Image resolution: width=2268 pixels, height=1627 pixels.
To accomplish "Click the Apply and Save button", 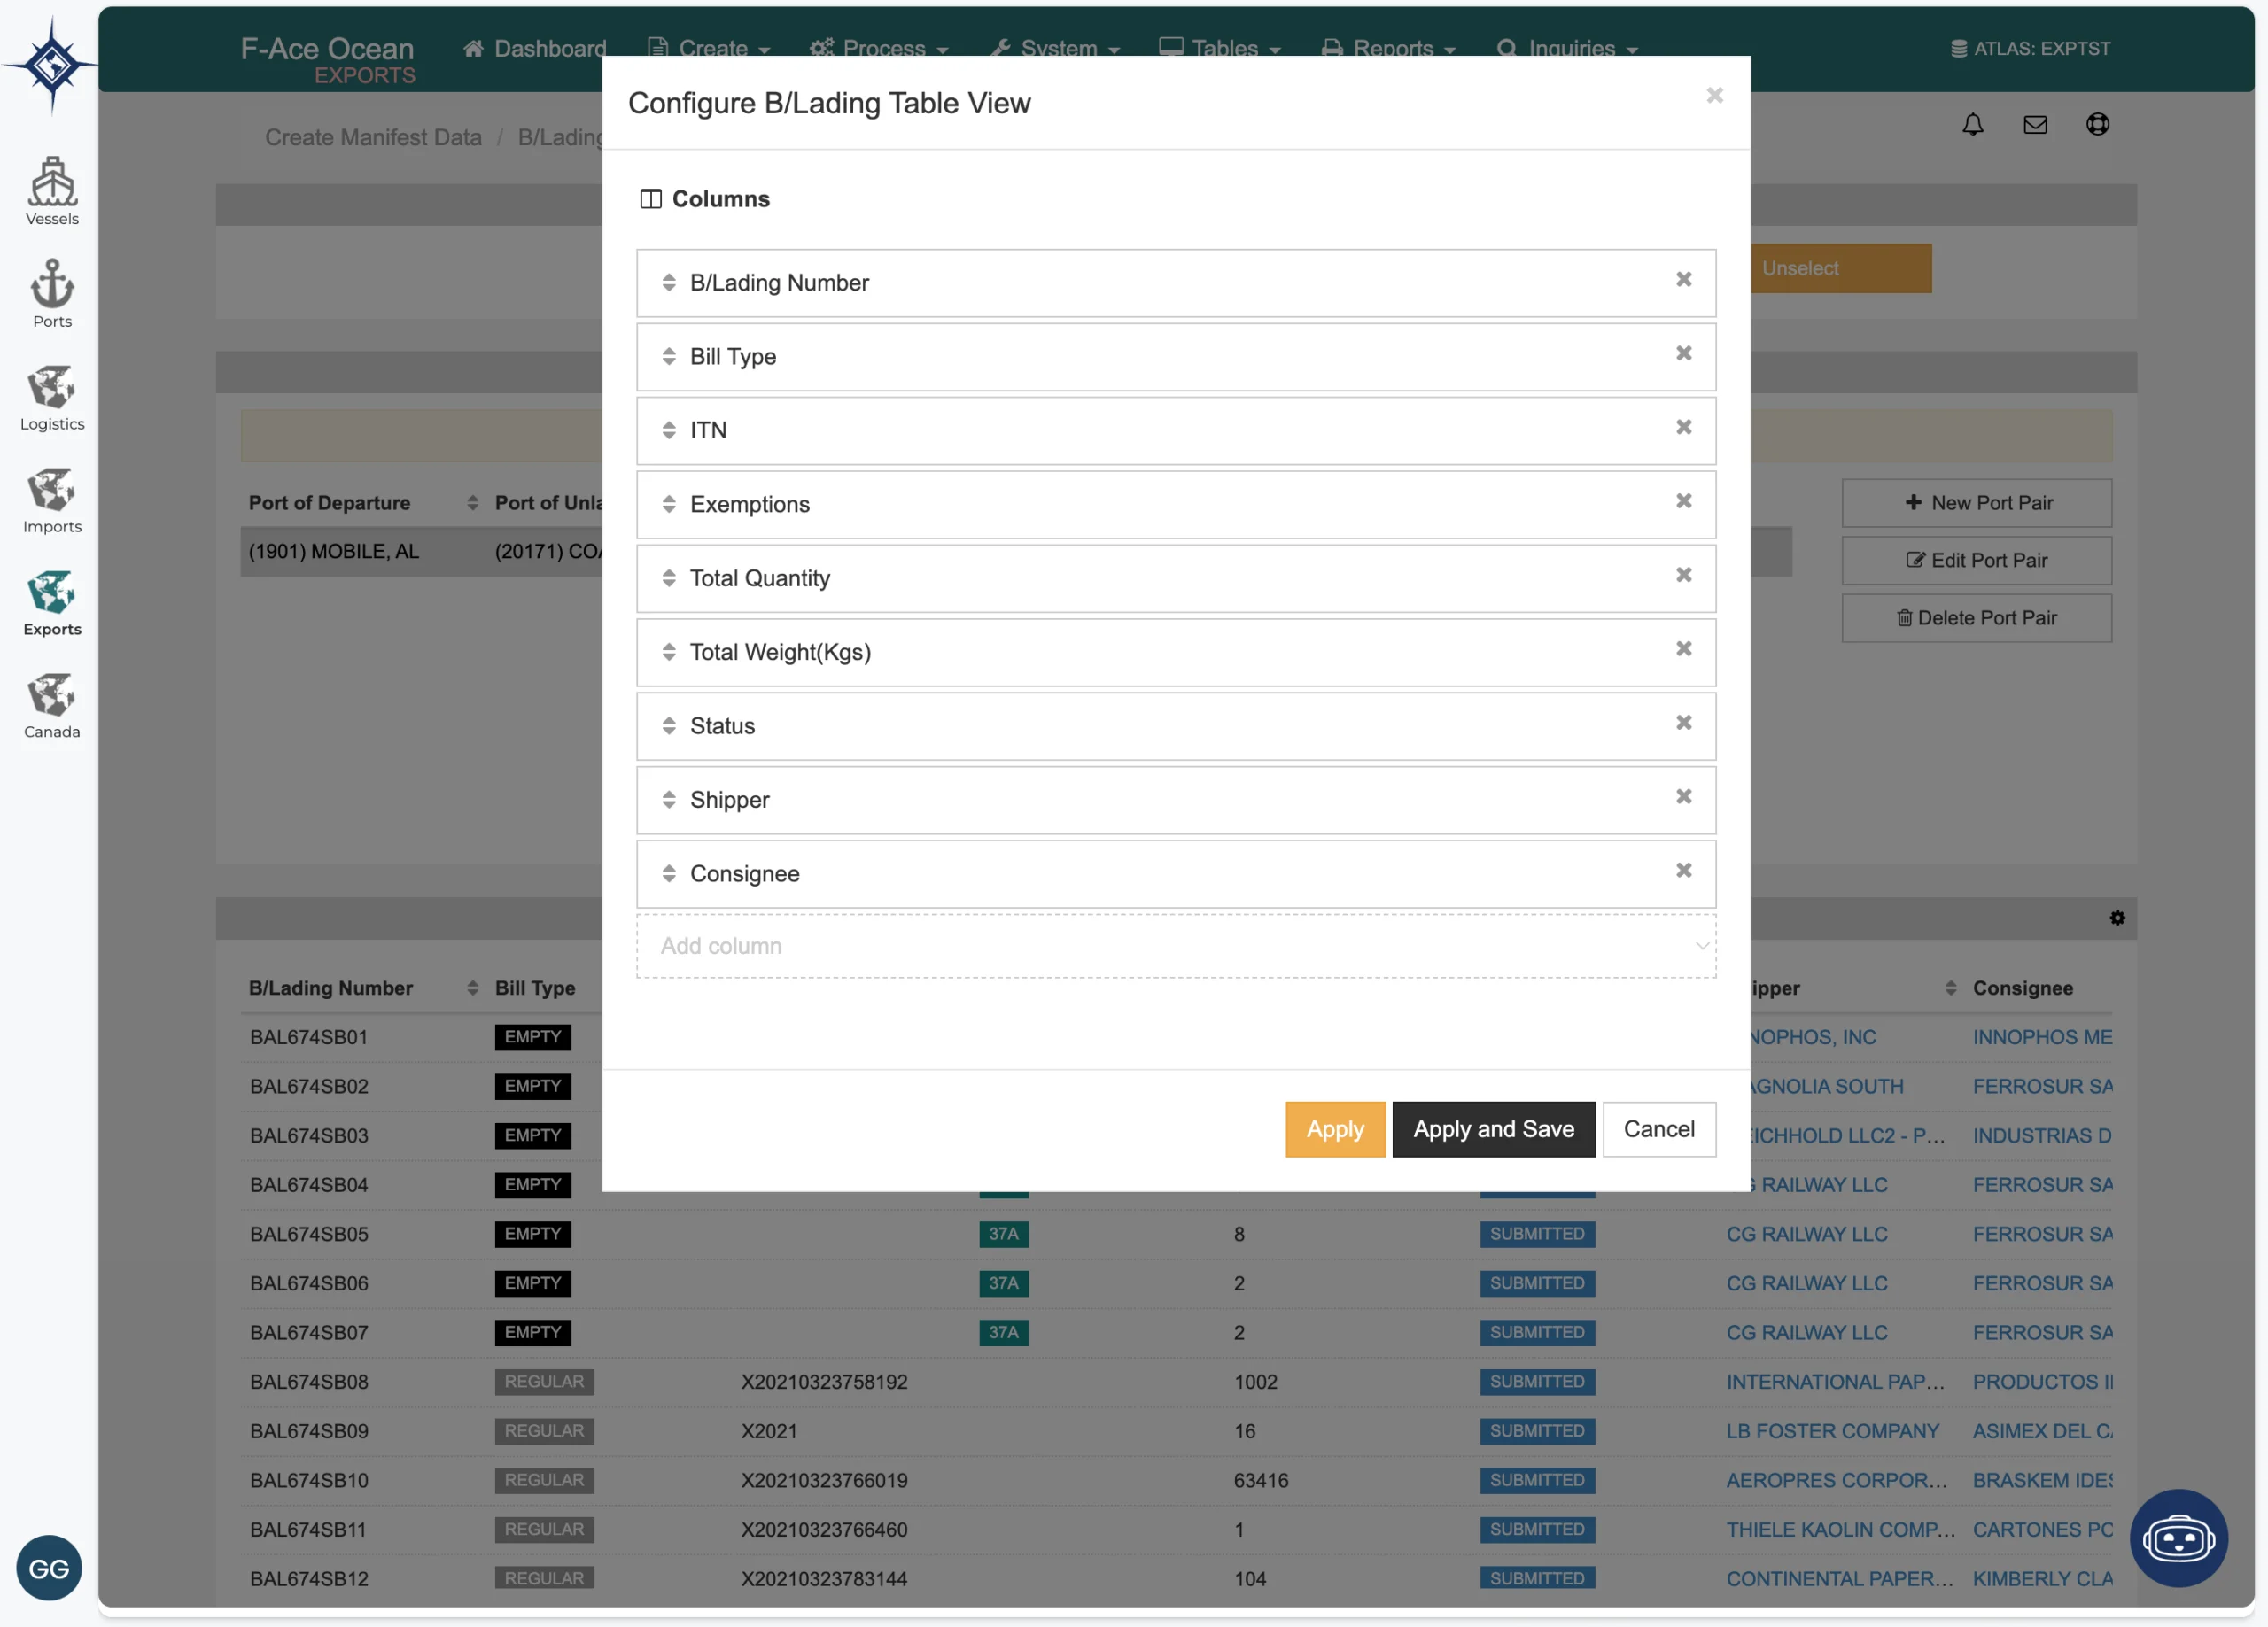I will 1493,1129.
